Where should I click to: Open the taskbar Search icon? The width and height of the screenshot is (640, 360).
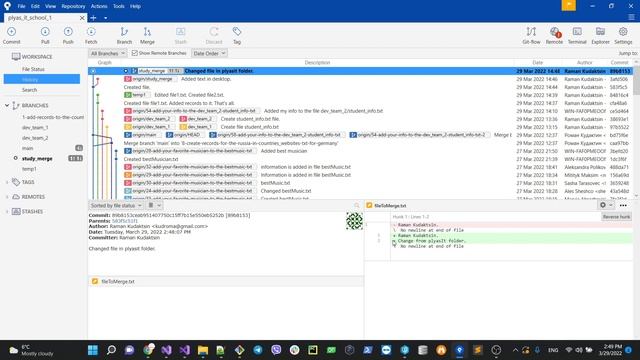click(111, 350)
